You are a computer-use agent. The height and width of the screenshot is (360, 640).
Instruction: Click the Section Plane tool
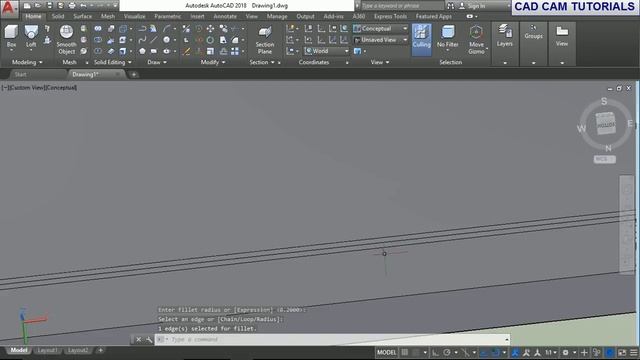pos(264,40)
